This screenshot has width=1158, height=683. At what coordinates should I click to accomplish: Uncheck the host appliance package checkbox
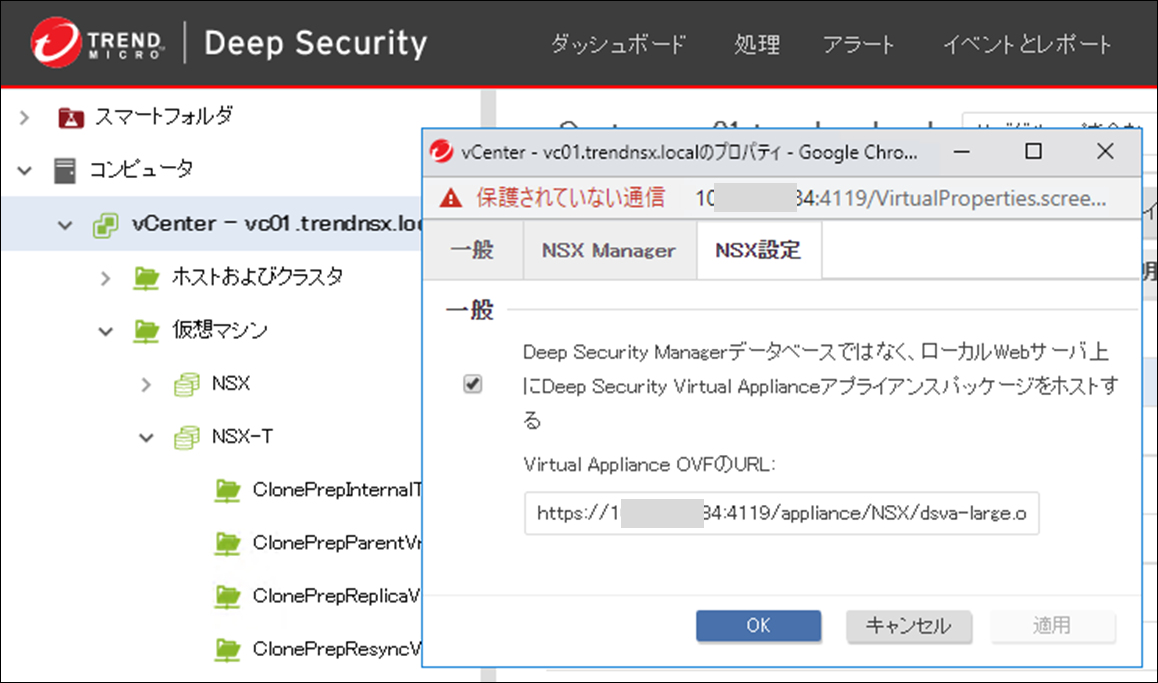473,385
